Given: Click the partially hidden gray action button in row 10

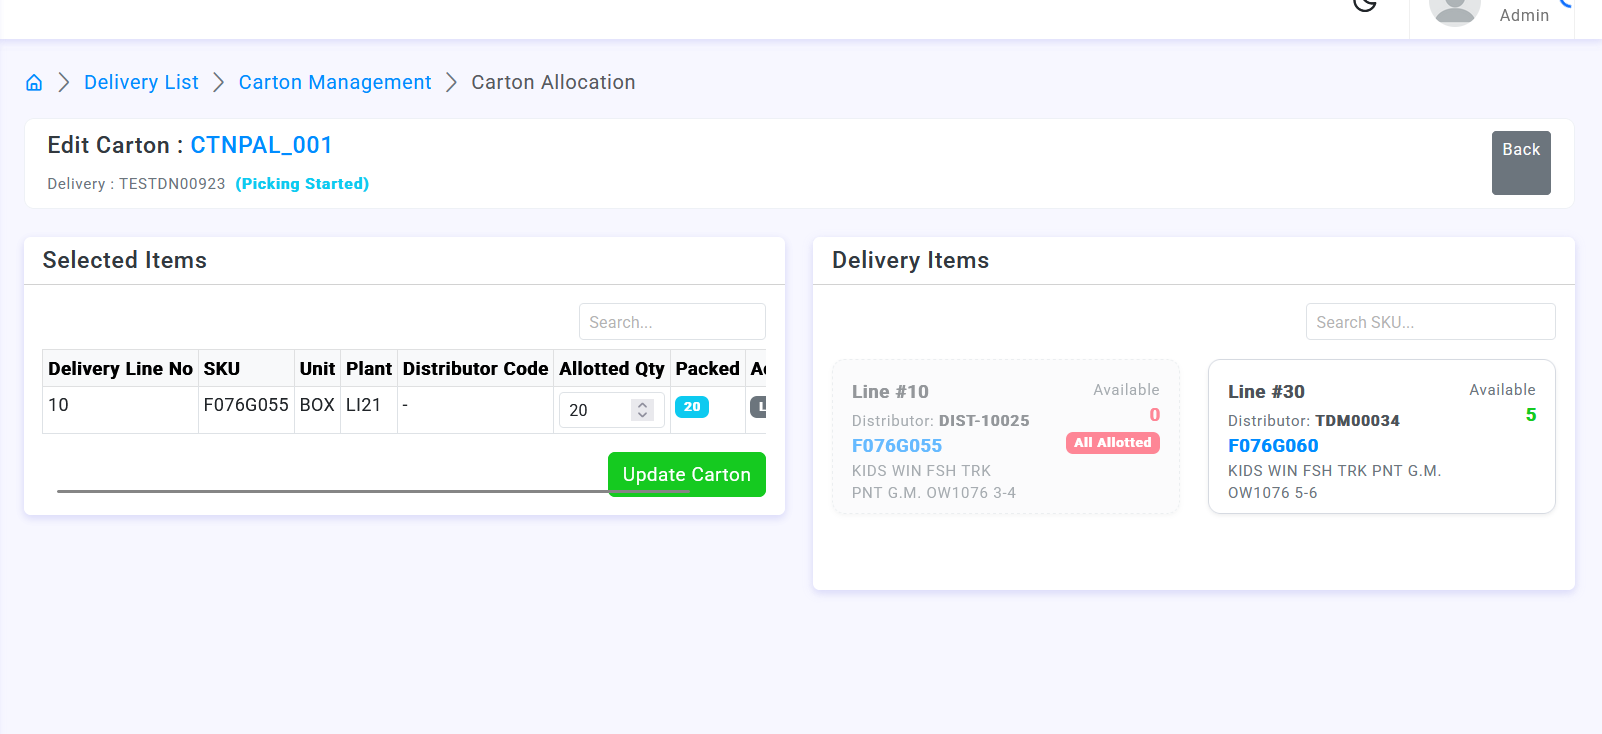Looking at the screenshot, I should pyautogui.click(x=758, y=407).
